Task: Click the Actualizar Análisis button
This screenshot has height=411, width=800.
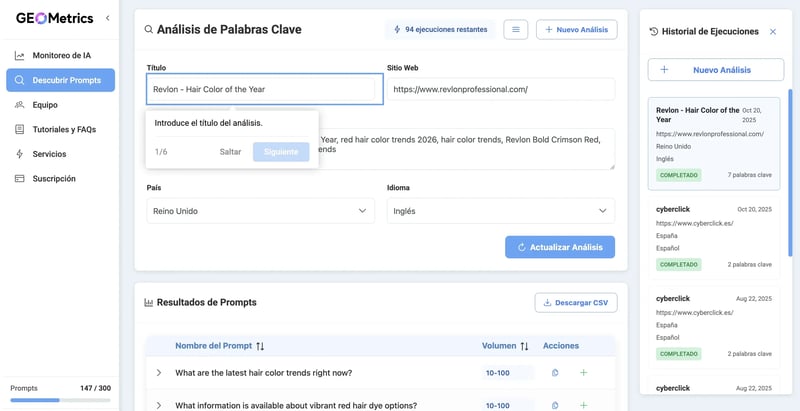Action: 559,247
